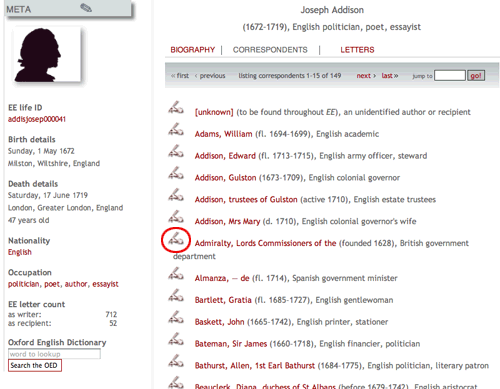
Task: Click the quill icon beside Addison, Edward
Action: pos(176,151)
